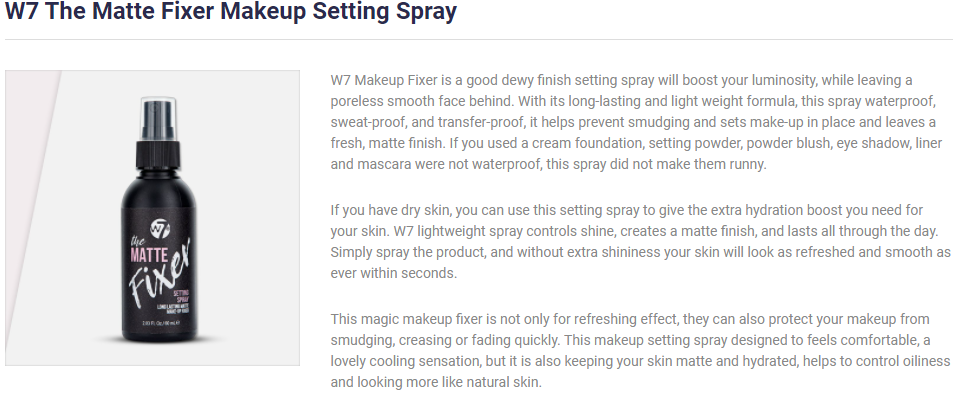Image resolution: width=963 pixels, height=417 pixels.
Task: Click the line beginning 'Simply spray the product'
Action: (641, 252)
